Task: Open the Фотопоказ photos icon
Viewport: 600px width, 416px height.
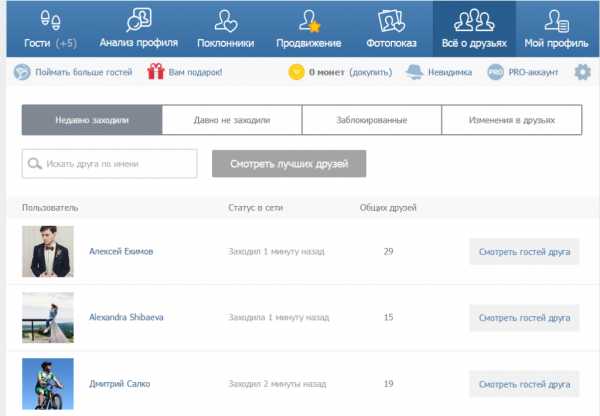Action: click(x=391, y=20)
